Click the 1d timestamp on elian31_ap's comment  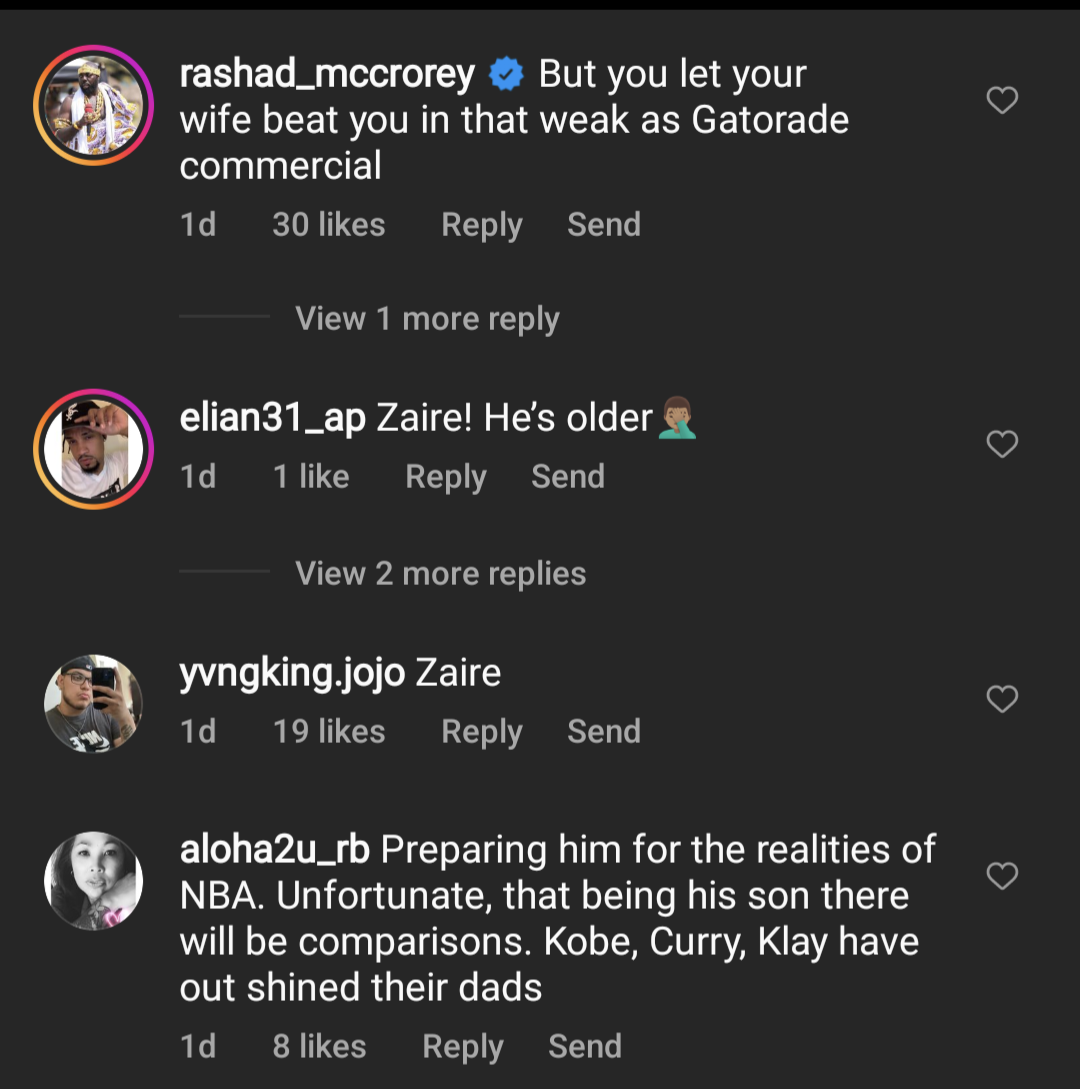[x=197, y=477]
